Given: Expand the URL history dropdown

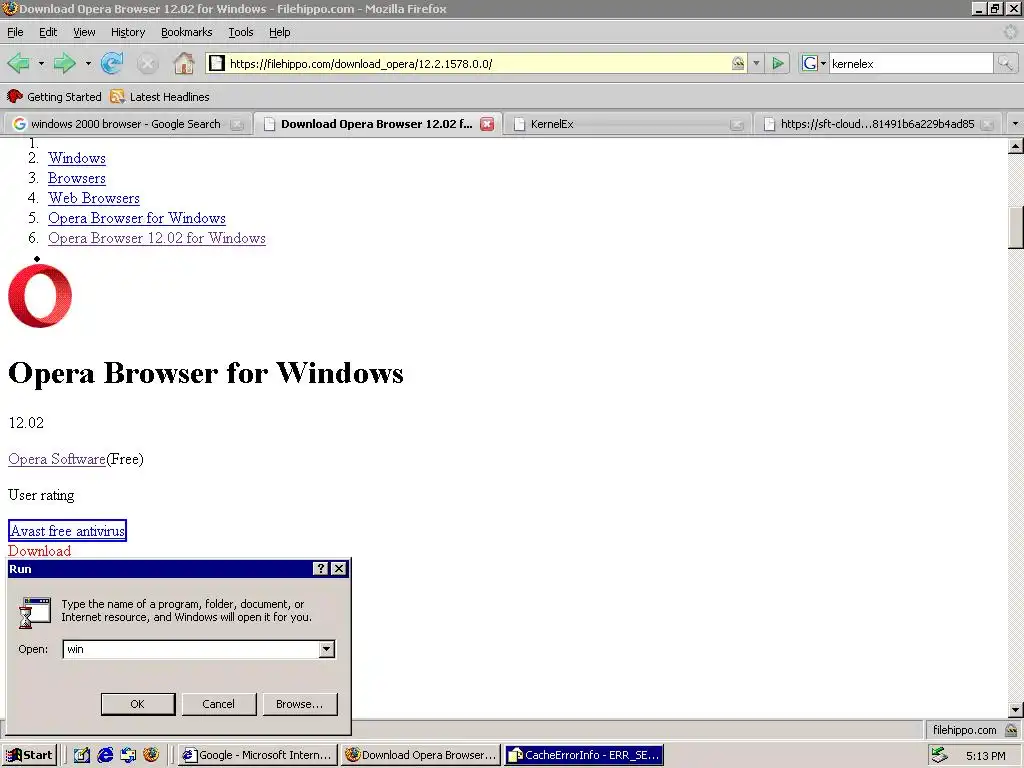Looking at the screenshot, I should coord(756,63).
